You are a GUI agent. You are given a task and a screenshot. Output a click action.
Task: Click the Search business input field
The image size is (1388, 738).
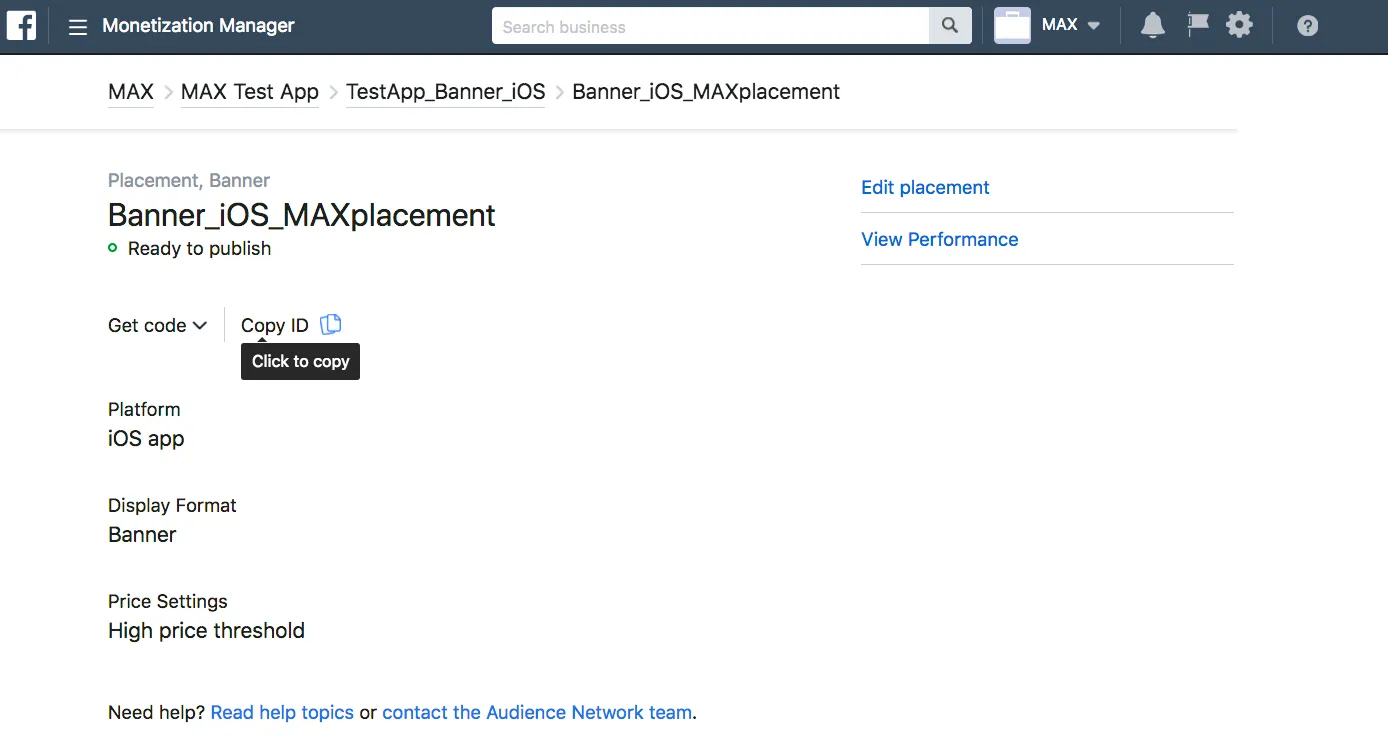click(x=700, y=25)
